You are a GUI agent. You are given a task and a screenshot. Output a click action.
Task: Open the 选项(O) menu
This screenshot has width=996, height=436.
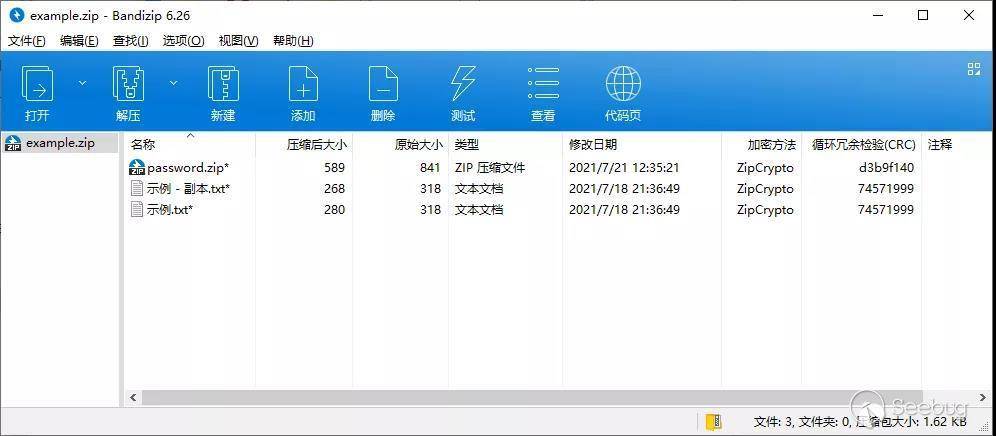184,41
